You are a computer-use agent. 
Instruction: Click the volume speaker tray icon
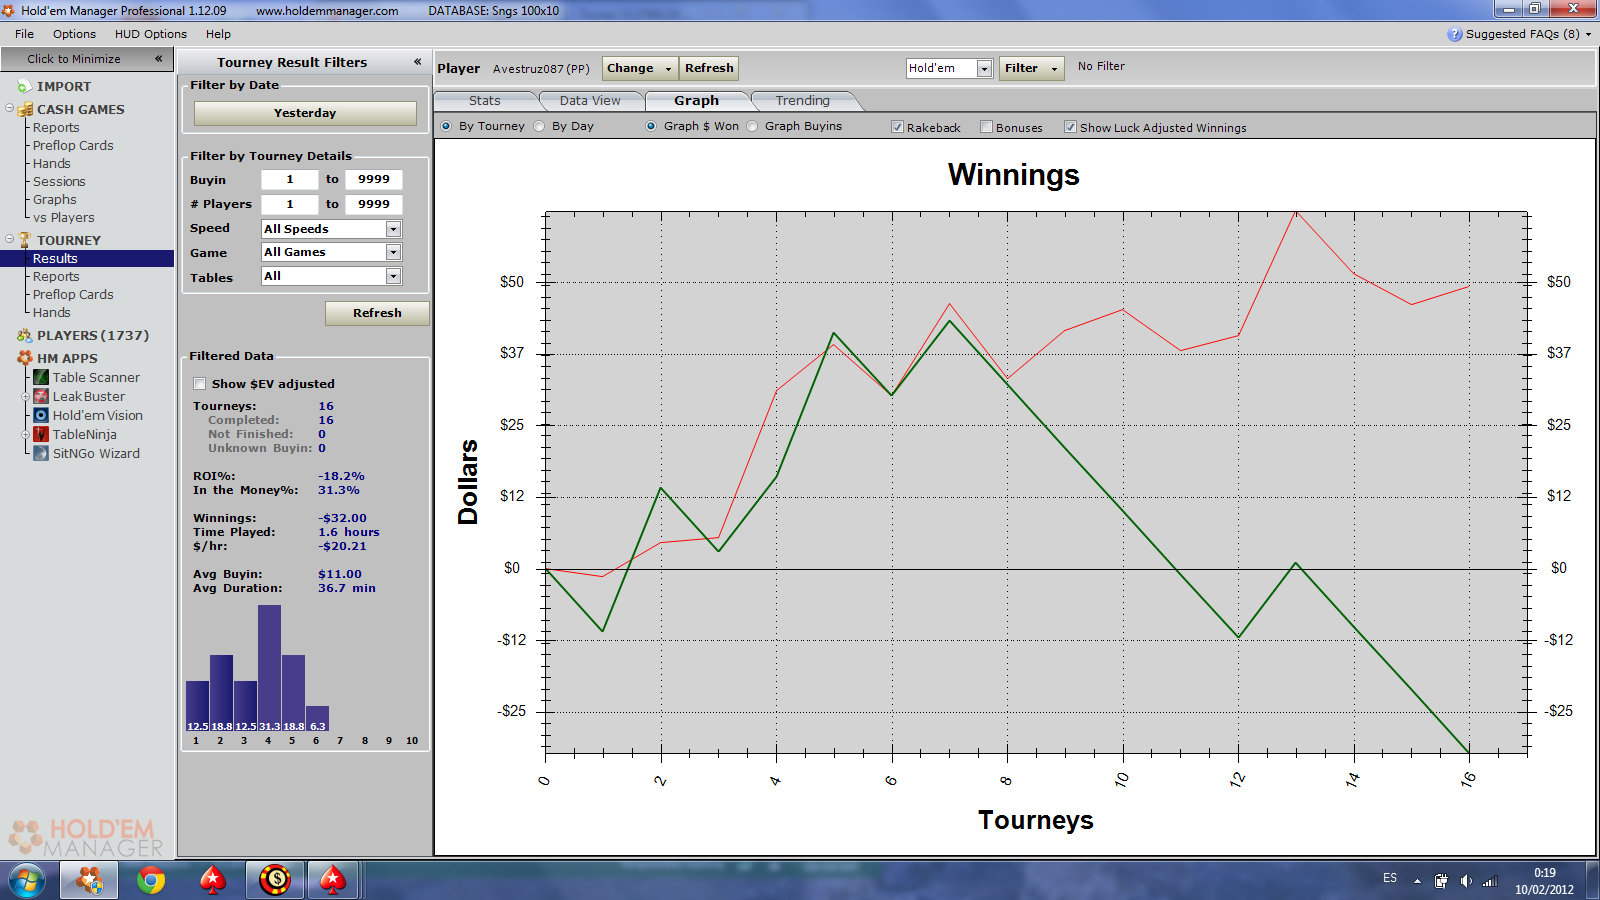tap(1465, 881)
